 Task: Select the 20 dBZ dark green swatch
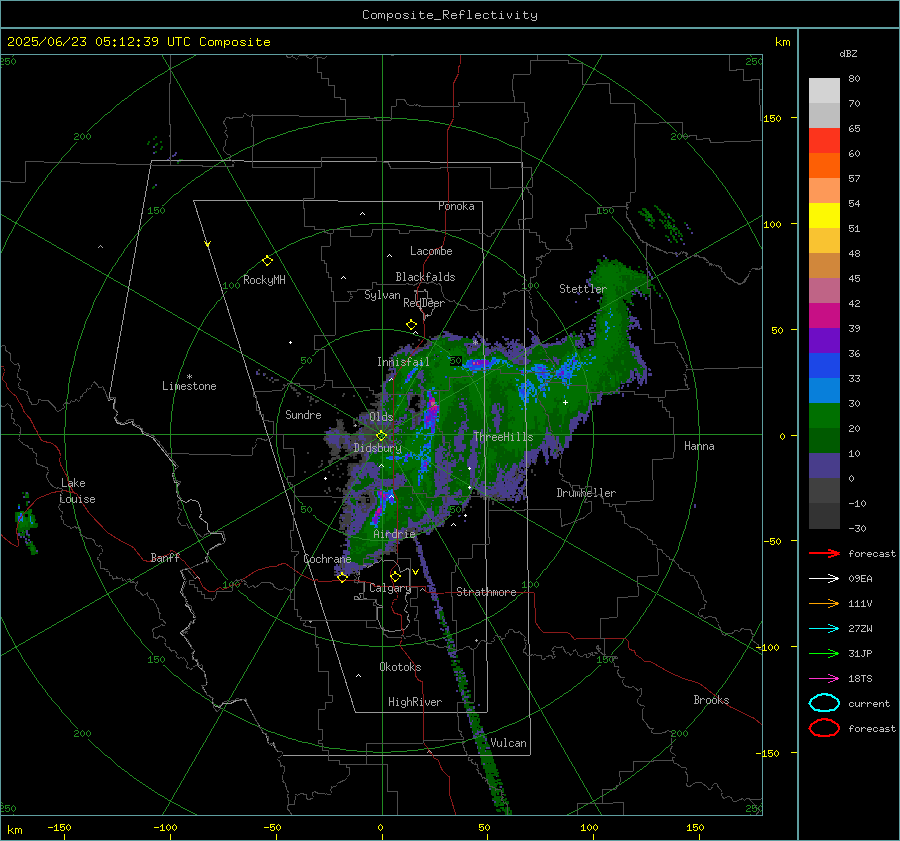coord(824,440)
